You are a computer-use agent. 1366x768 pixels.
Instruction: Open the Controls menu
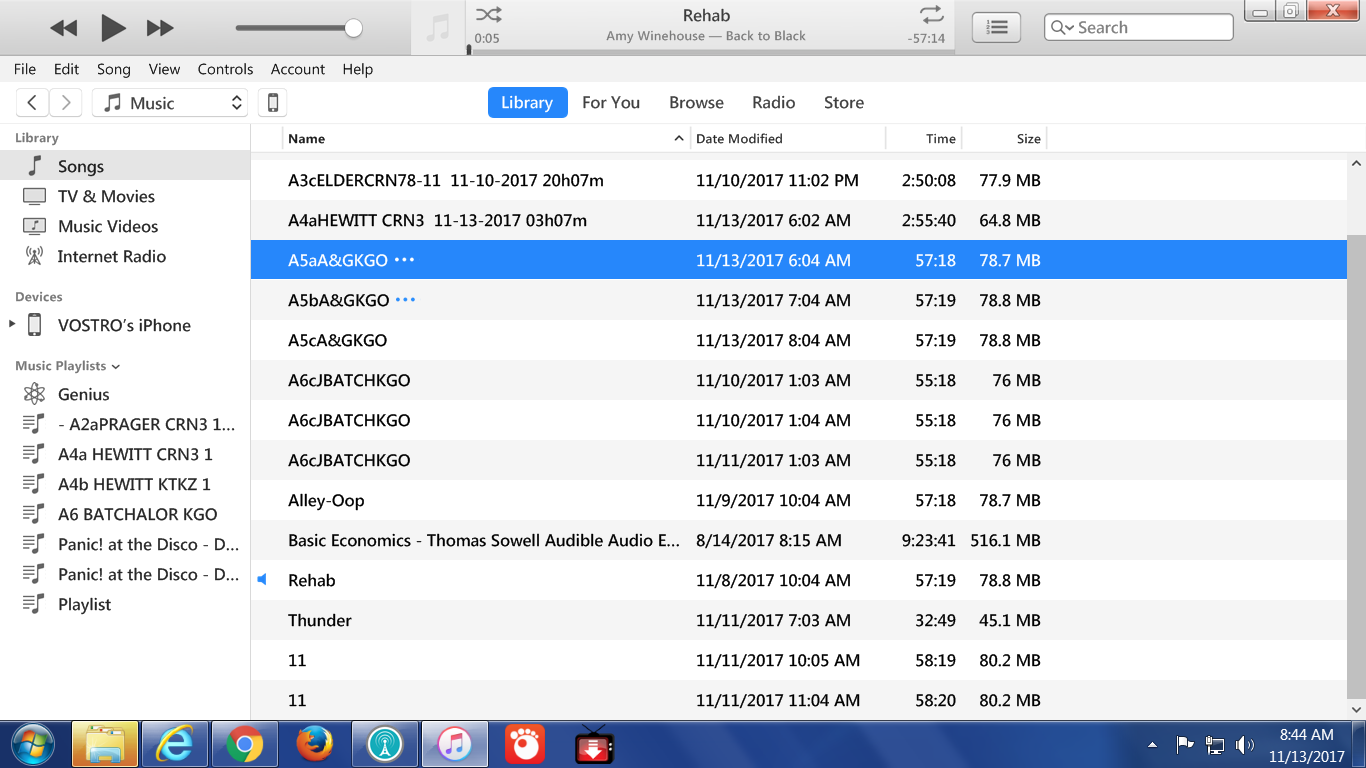(225, 69)
